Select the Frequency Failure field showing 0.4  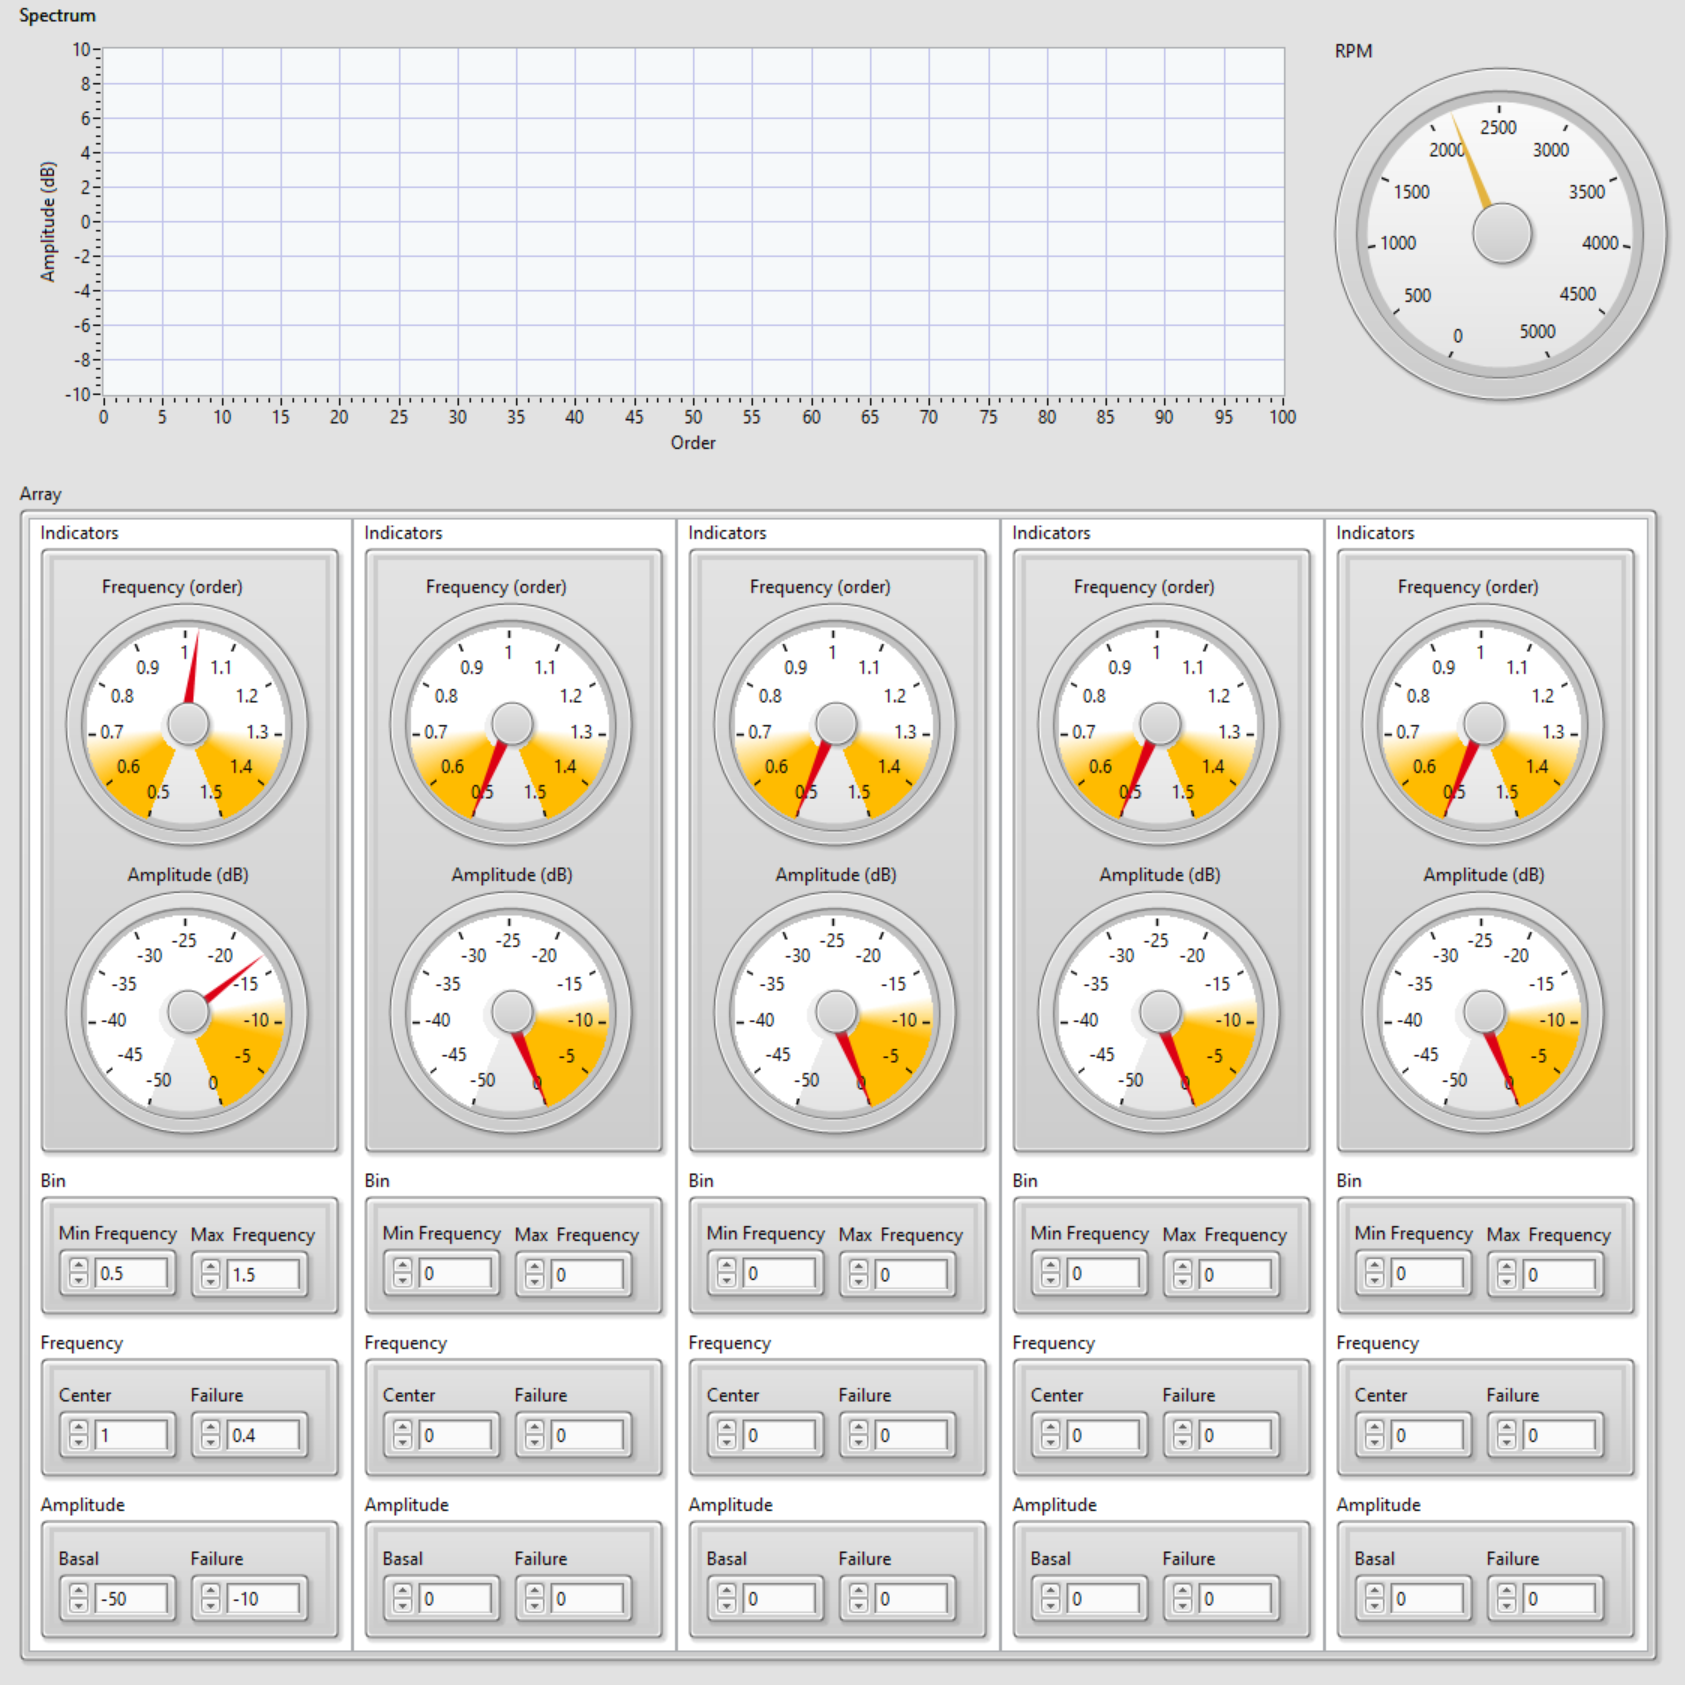pos(263,1435)
